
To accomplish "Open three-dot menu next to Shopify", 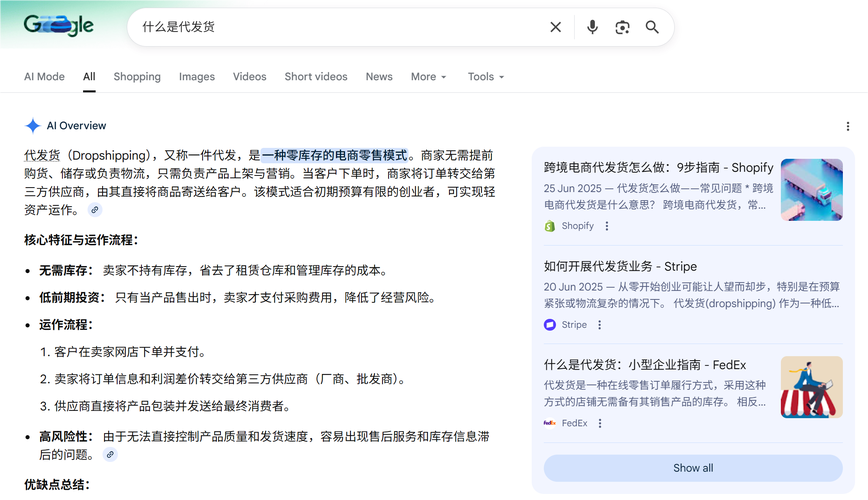I will coord(607,226).
